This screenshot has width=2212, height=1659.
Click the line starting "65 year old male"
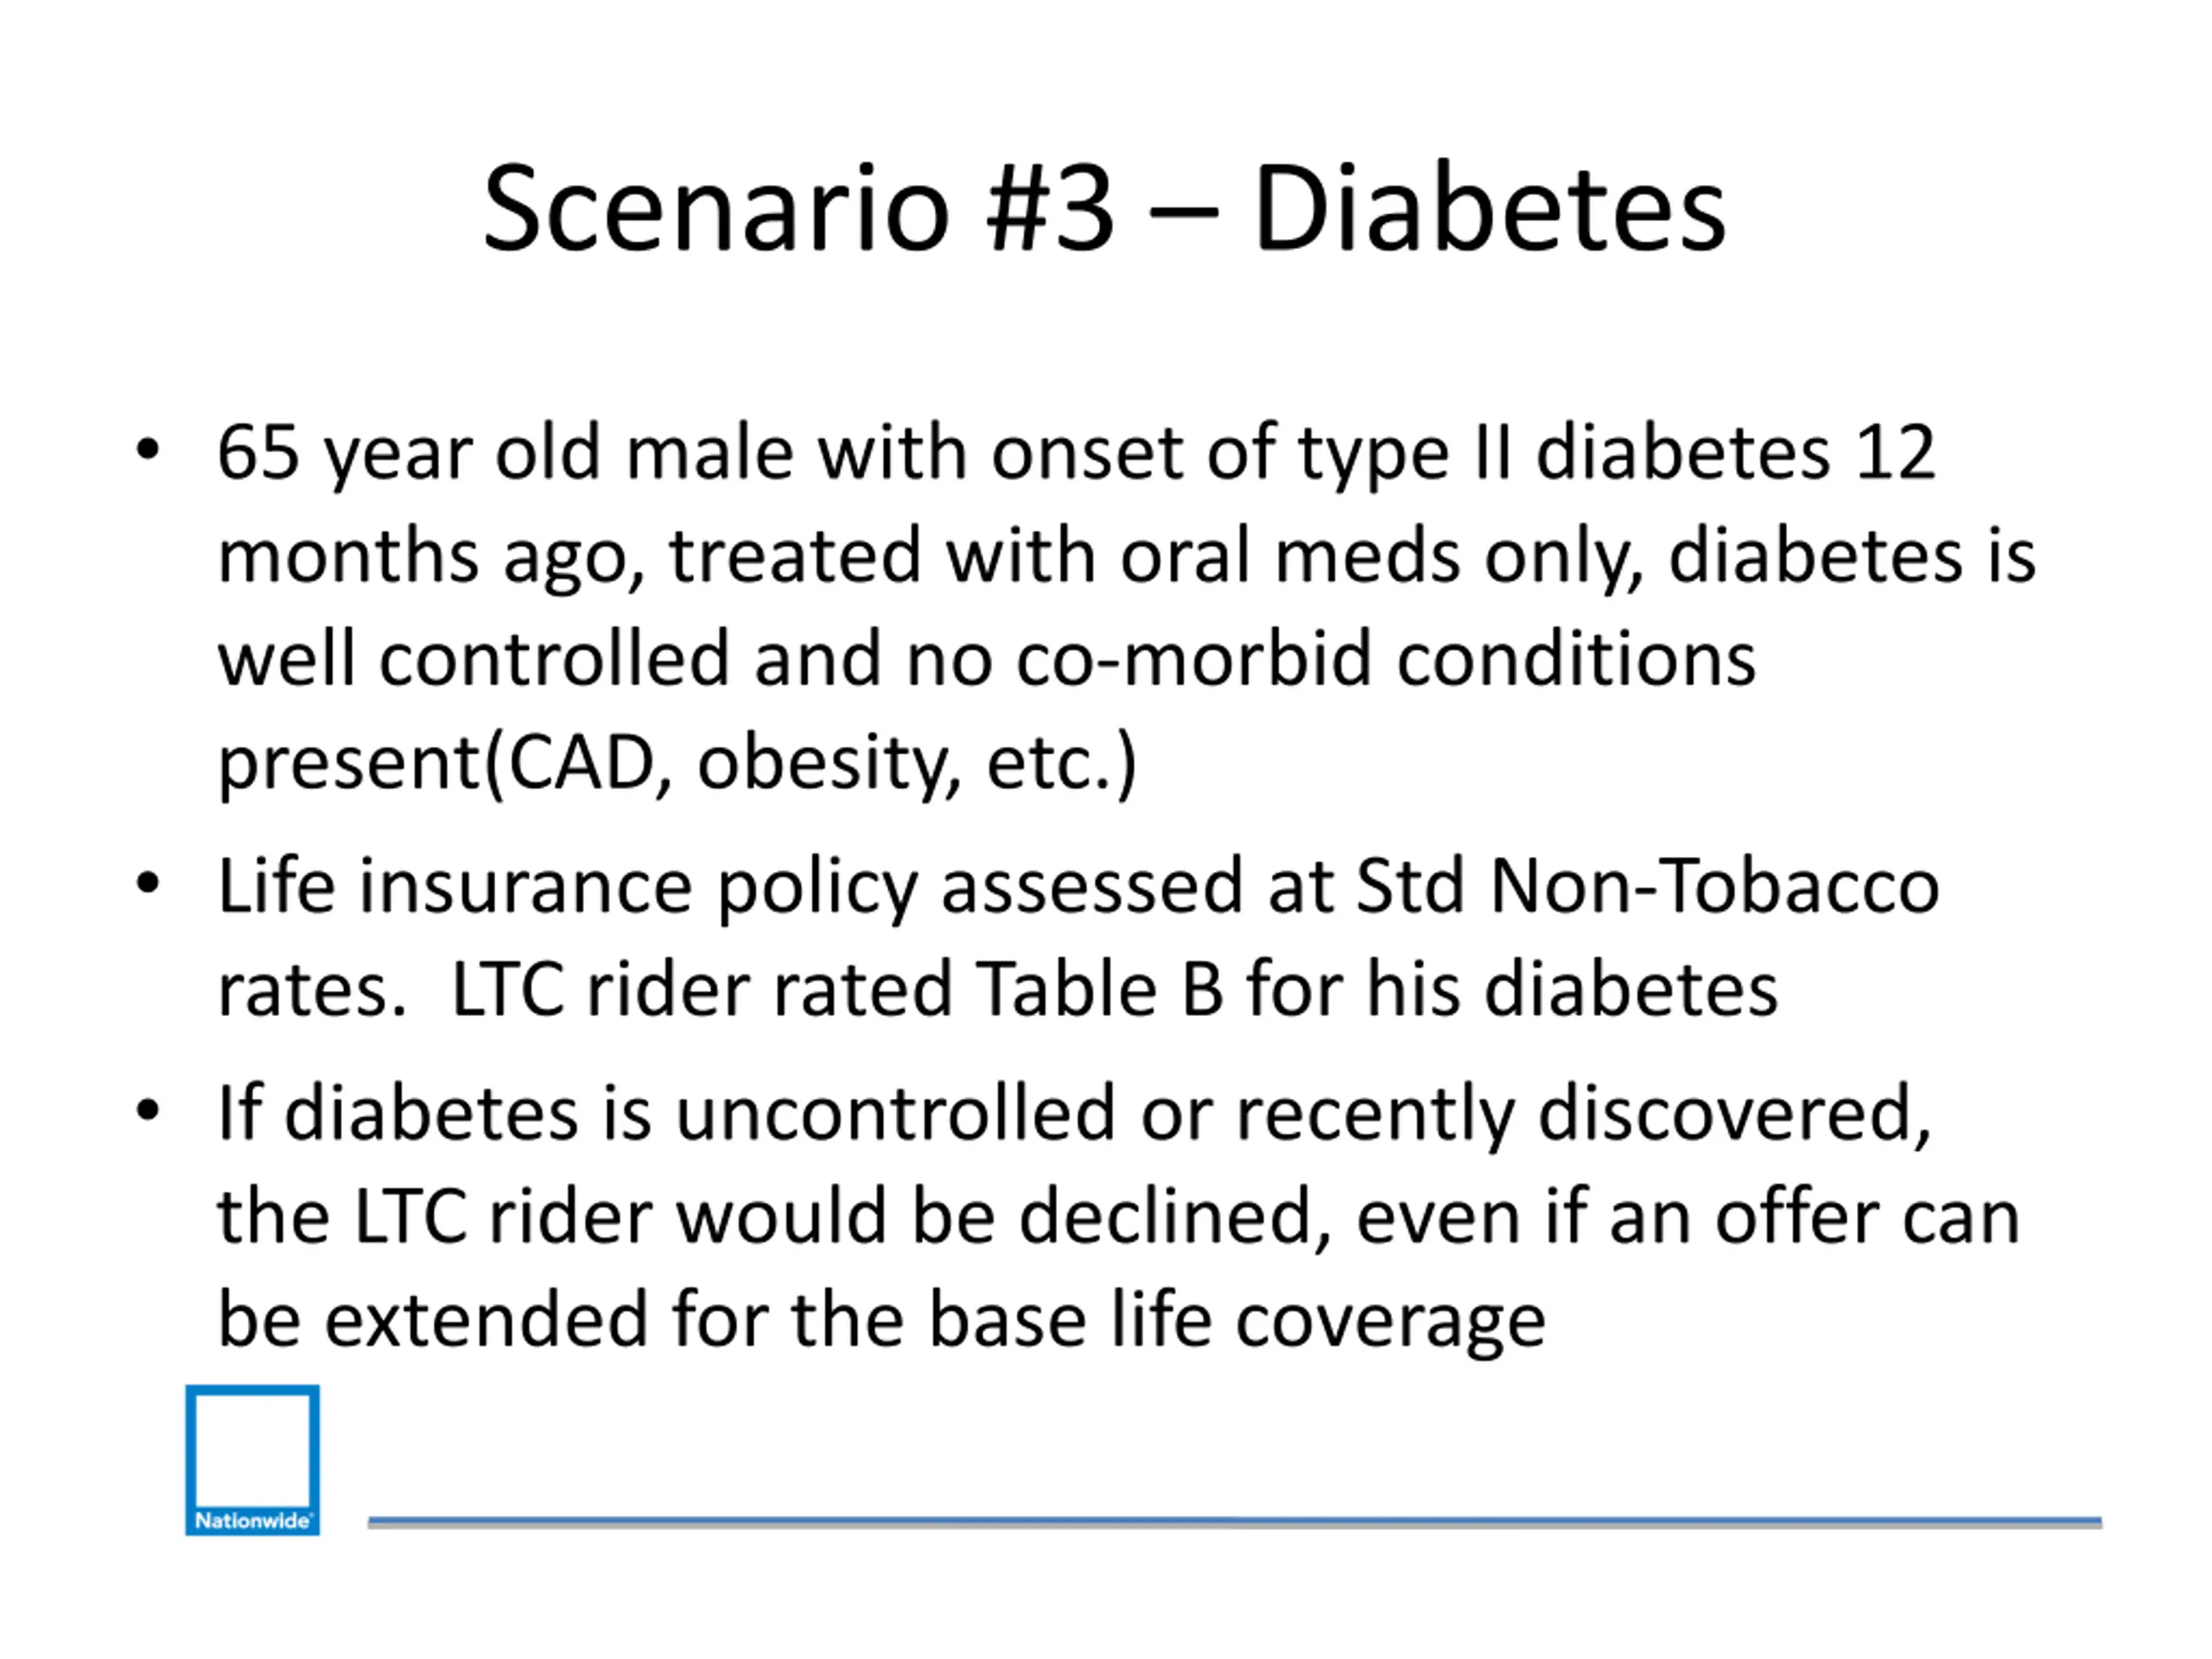1076,453
